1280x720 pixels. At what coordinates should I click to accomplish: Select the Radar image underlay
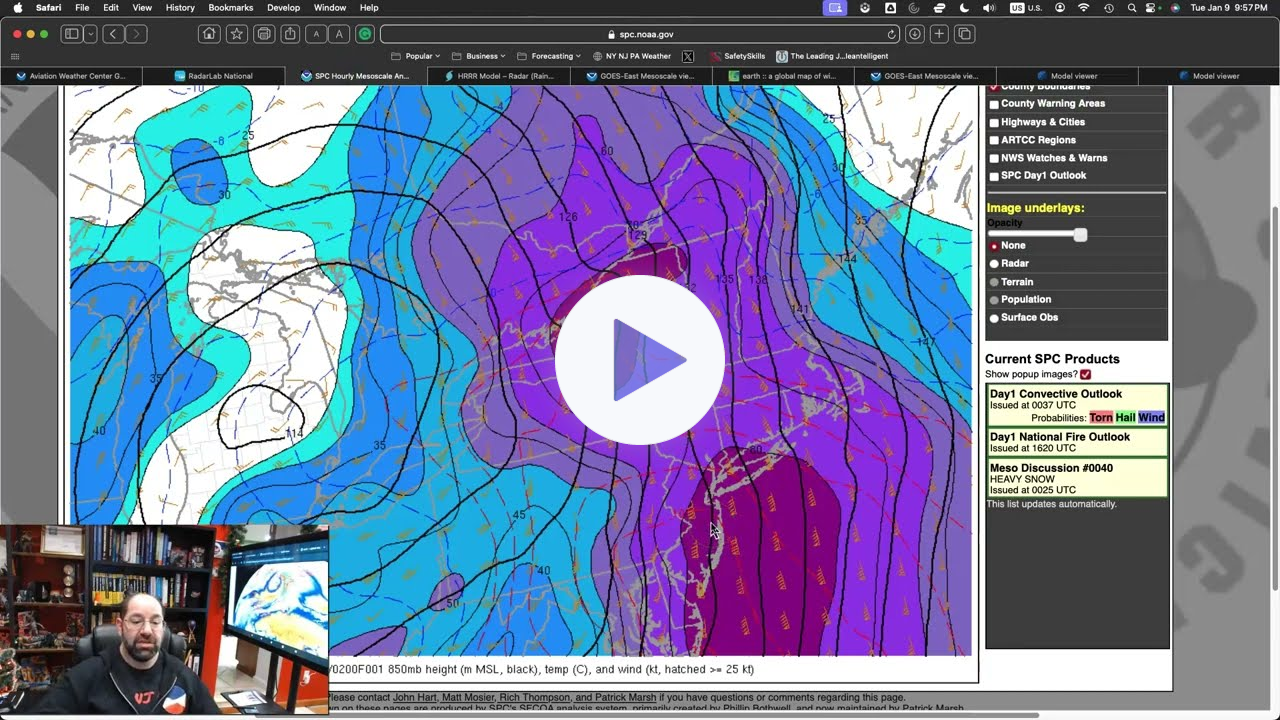pyautogui.click(x=993, y=263)
